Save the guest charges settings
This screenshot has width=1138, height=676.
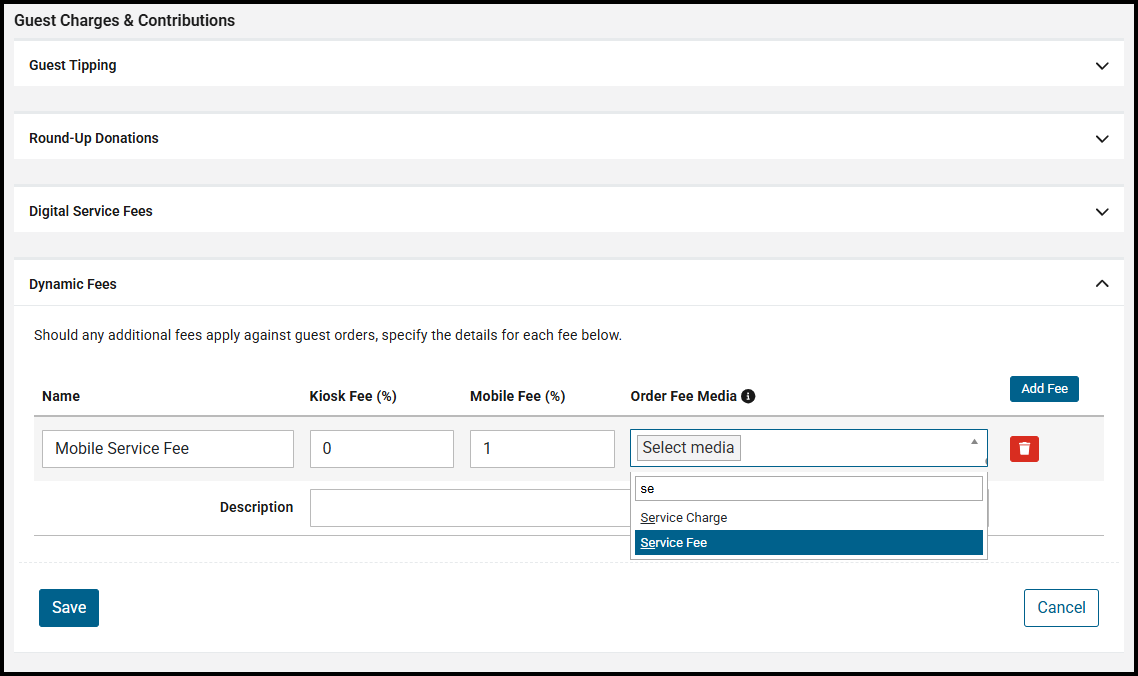69,608
